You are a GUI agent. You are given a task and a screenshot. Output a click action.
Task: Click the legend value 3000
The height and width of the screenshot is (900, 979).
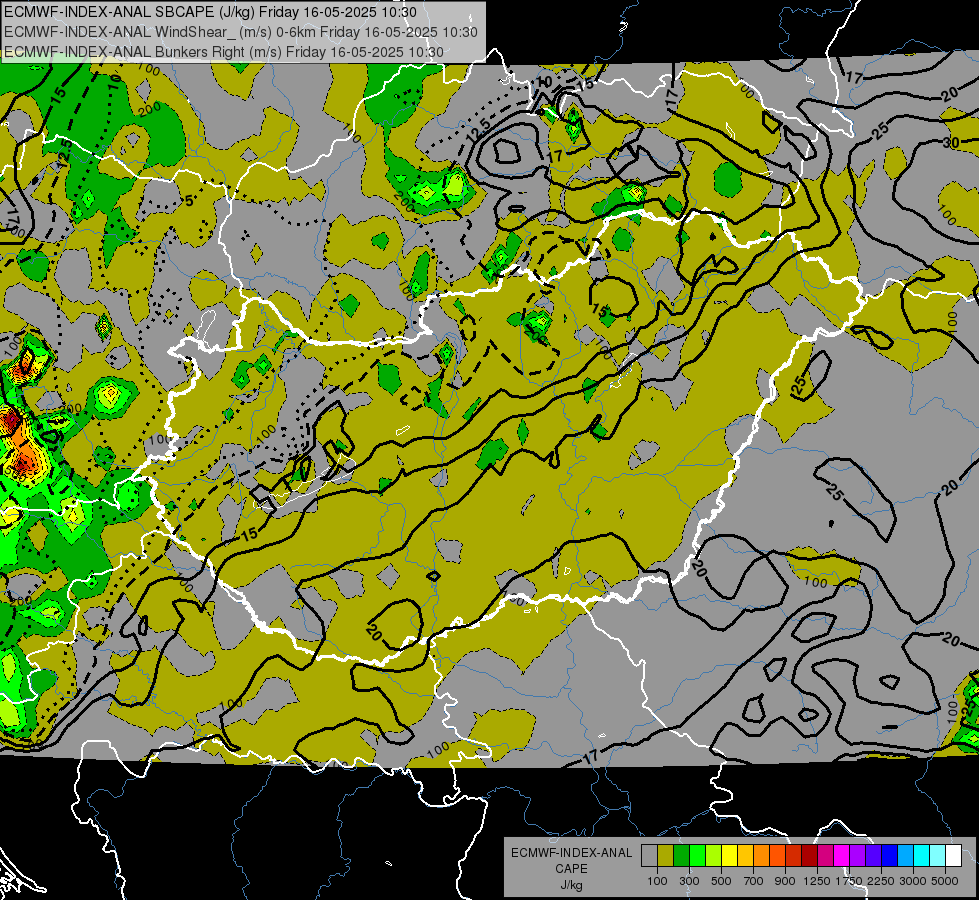[x=913, y=881]
